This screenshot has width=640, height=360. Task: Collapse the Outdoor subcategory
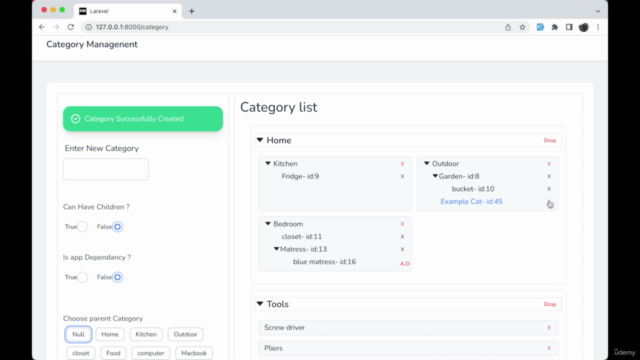point(427,163)
